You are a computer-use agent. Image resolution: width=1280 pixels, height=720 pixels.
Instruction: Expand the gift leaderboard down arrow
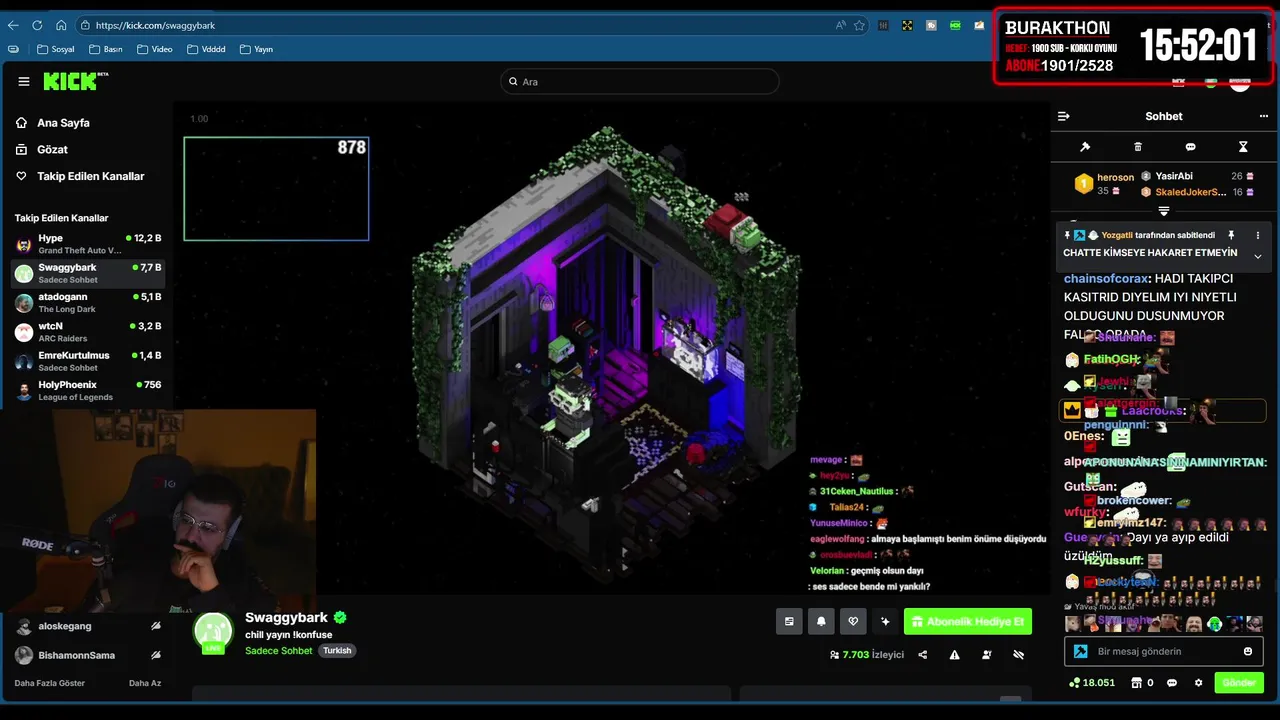pos(1164,211)
